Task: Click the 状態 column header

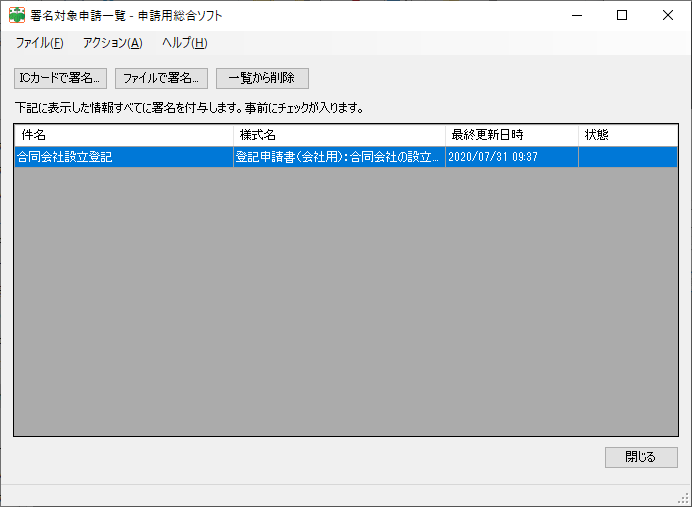Action: 628,135
